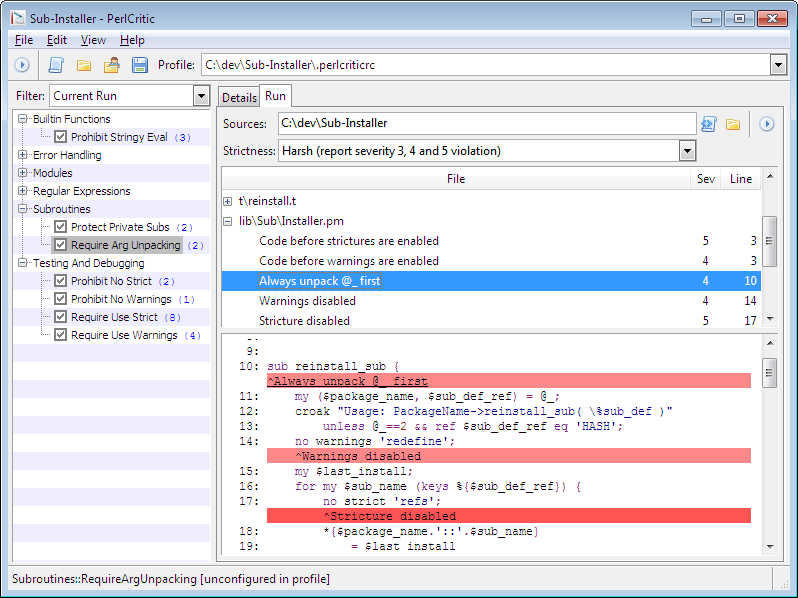Open the View menu

tap(93, 40)
